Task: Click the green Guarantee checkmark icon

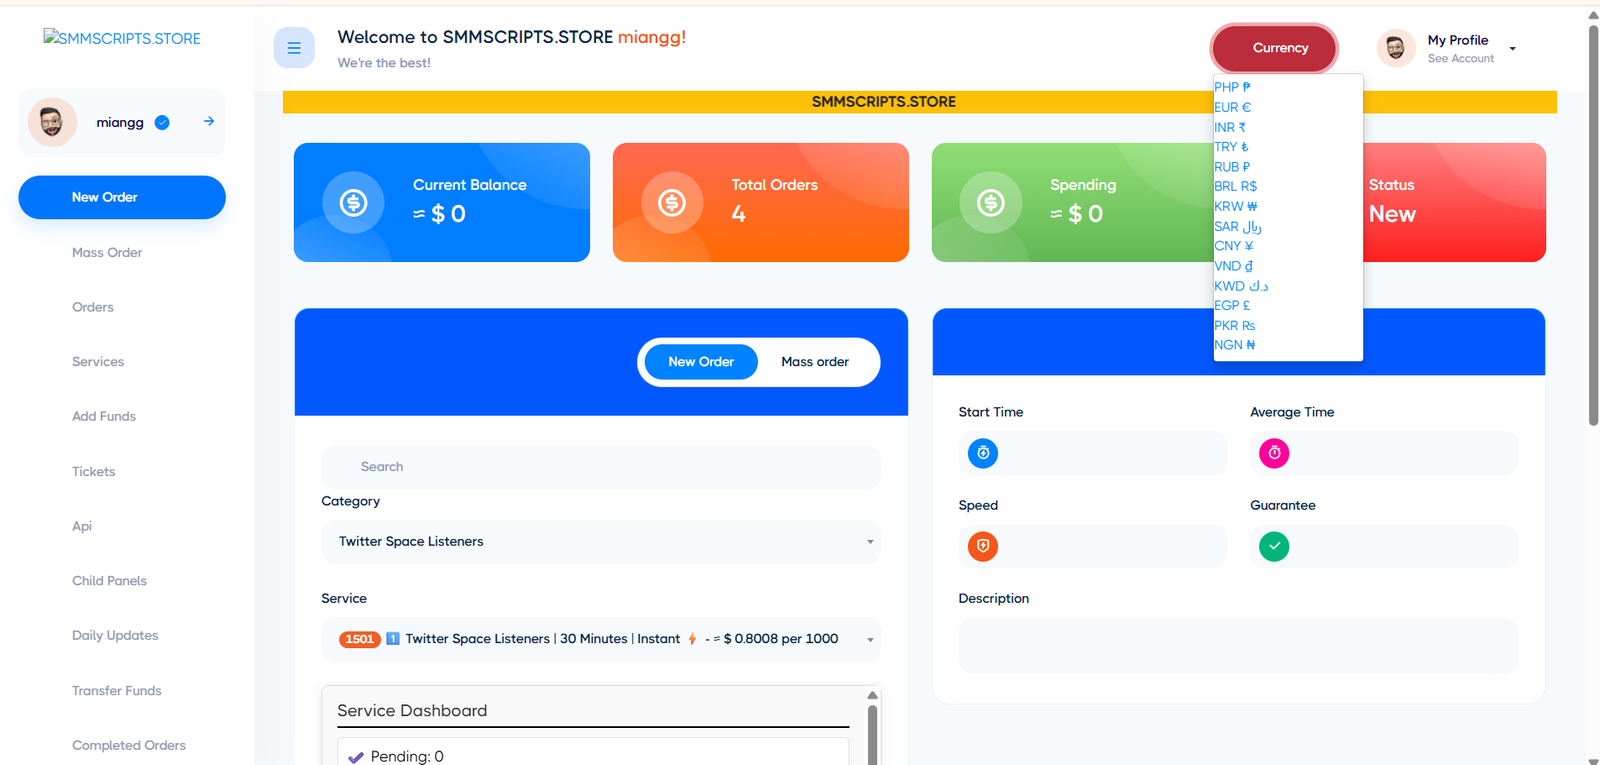Action: 1274,546
